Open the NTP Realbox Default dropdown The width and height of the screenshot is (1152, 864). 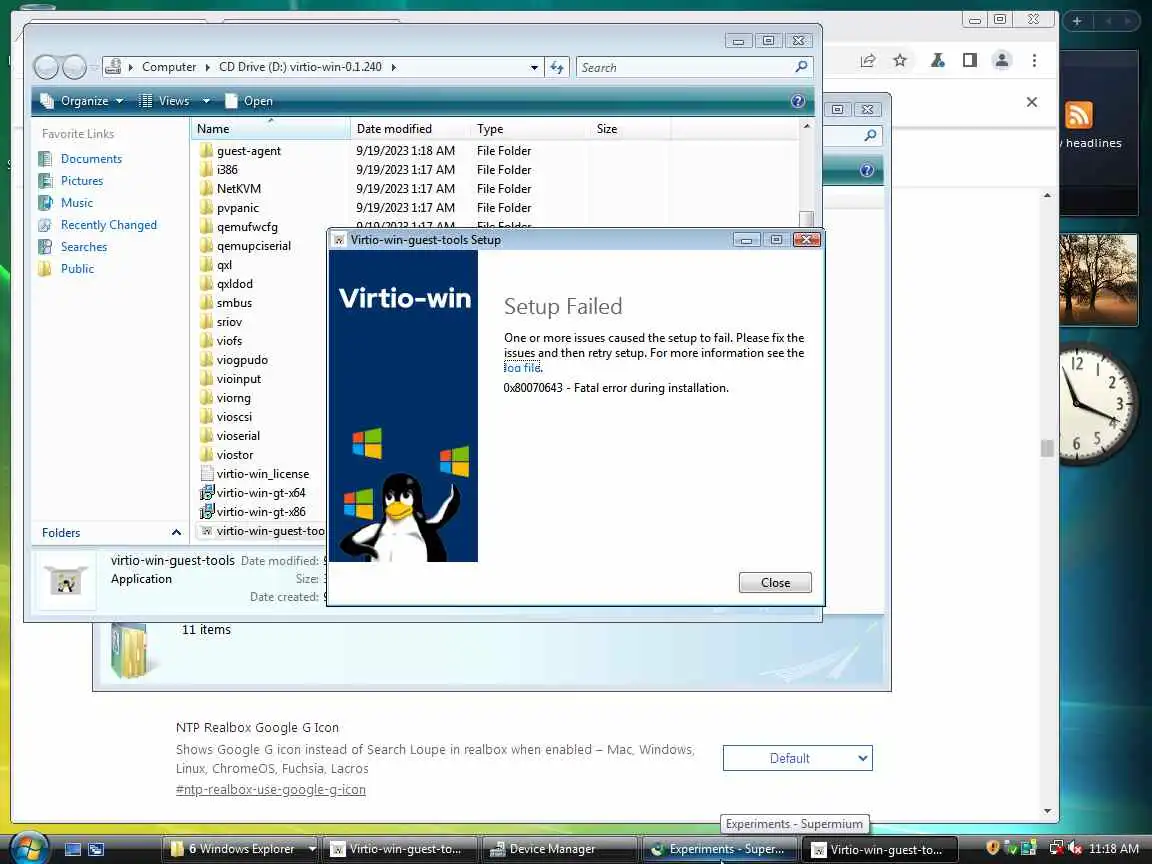point(797,758)
